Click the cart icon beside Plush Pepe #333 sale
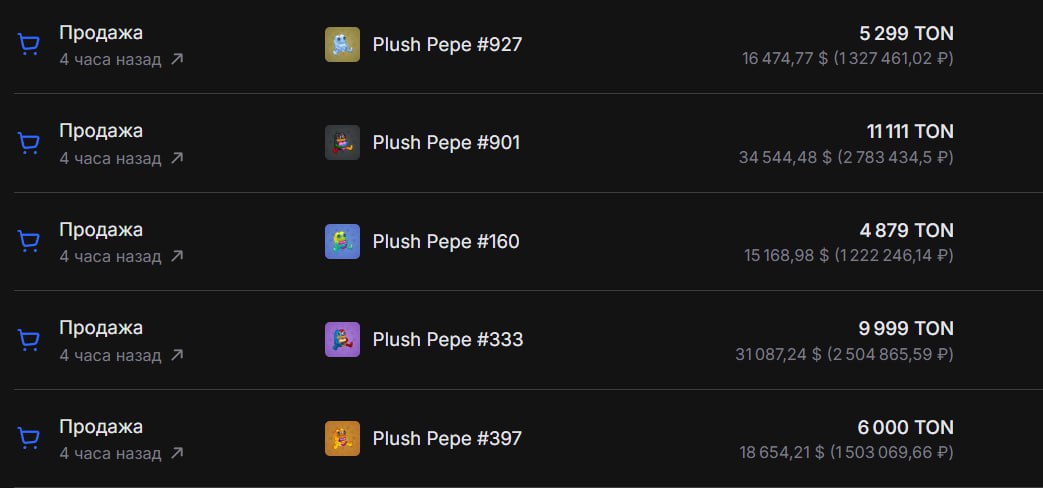Screen dimensions: 1043x488 point(28,340)
